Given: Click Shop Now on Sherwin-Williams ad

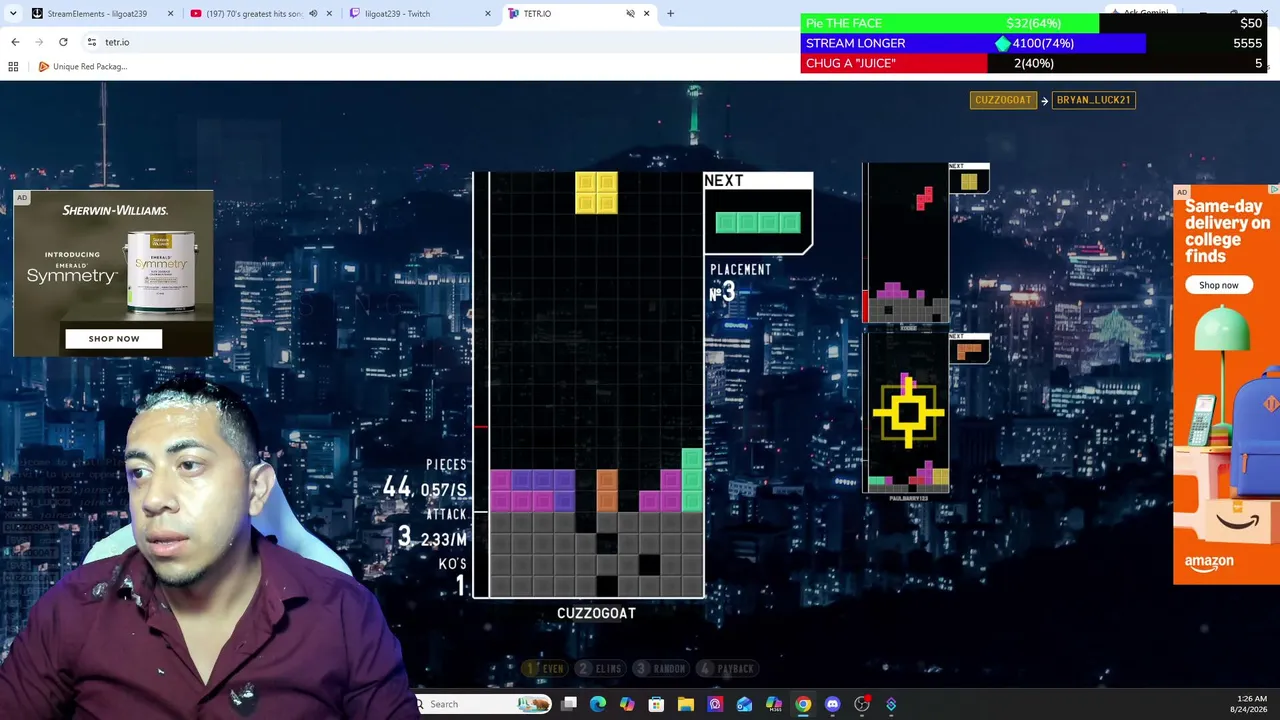Looking at the screenshot, I should tap(114, 339).
